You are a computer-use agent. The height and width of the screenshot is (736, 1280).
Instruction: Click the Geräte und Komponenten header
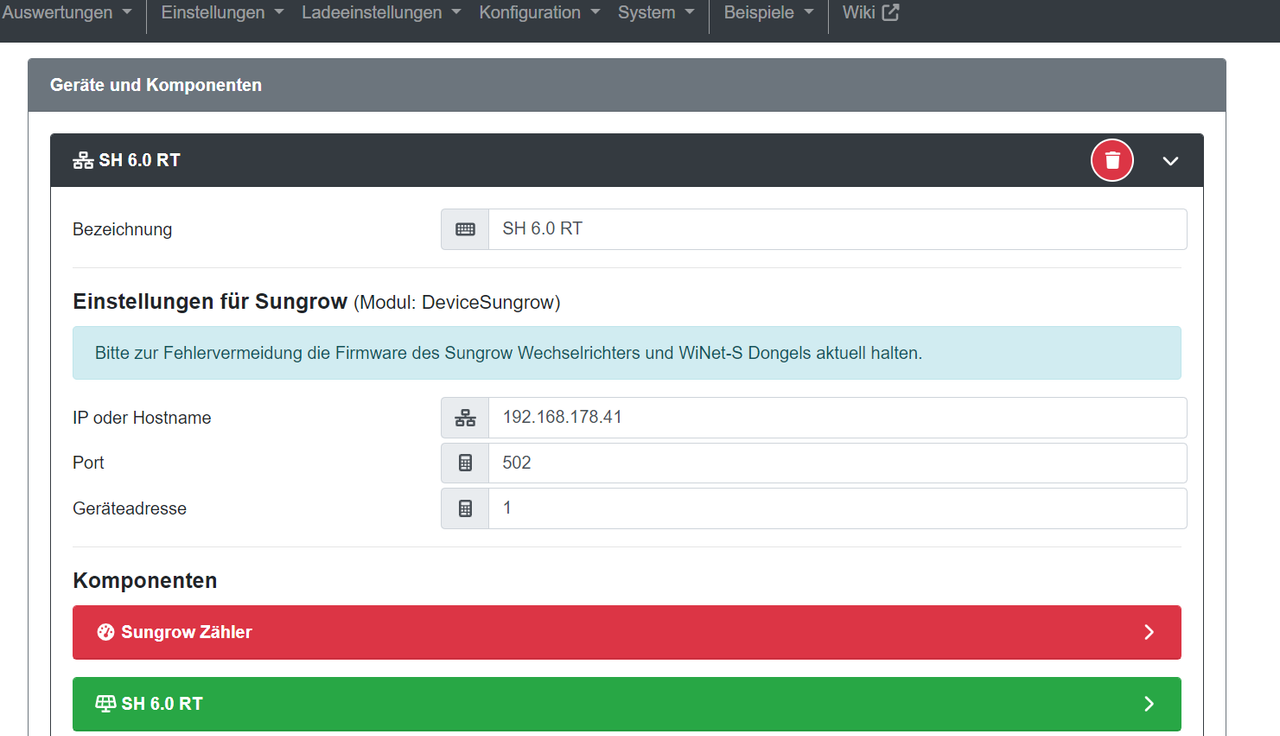pos(627,85)
